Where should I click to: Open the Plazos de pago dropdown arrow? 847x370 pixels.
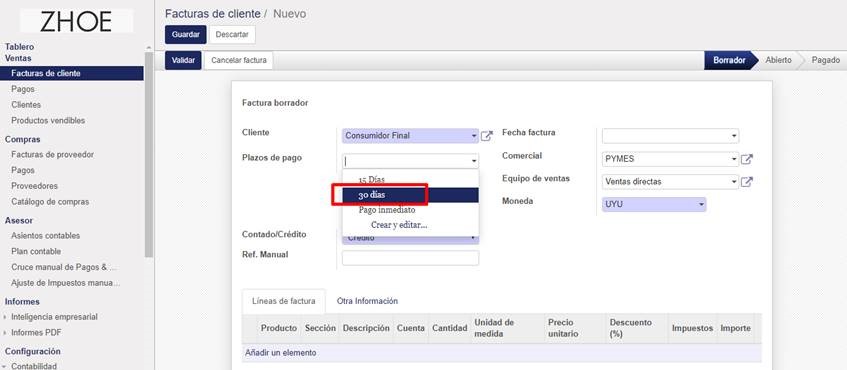point(474,161)
